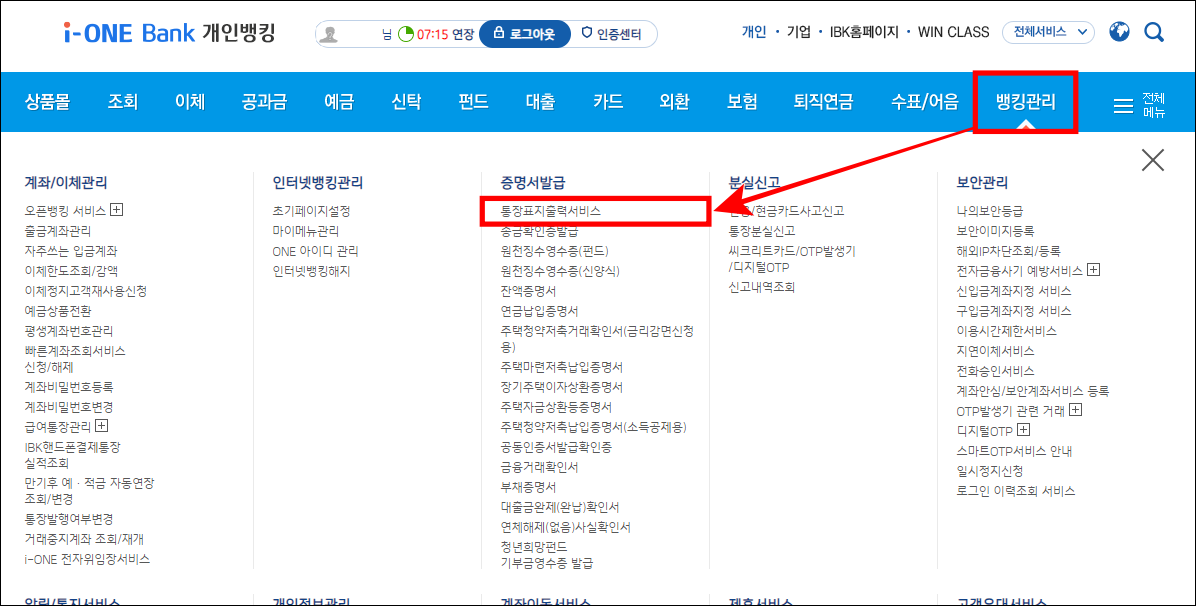
Task: Open the 전체메뉴 hamburger icon
Action: click(1122, 104)
